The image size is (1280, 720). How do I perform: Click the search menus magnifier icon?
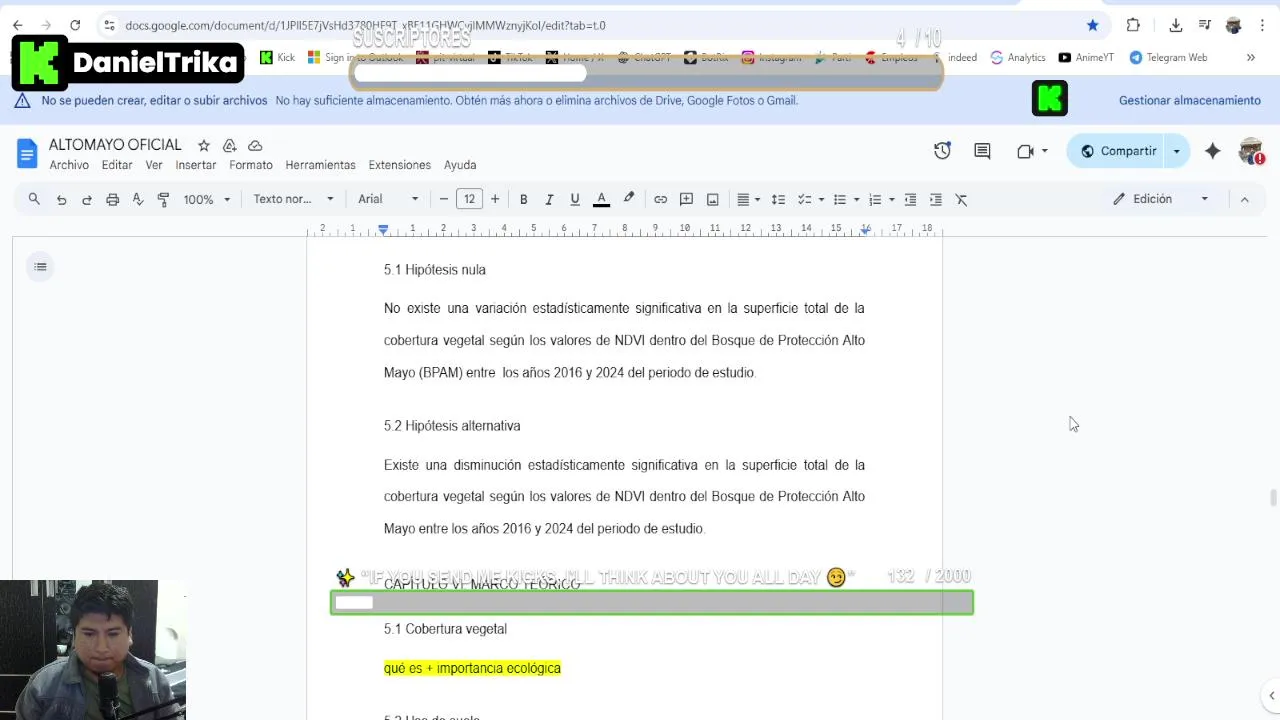(34, 199)
